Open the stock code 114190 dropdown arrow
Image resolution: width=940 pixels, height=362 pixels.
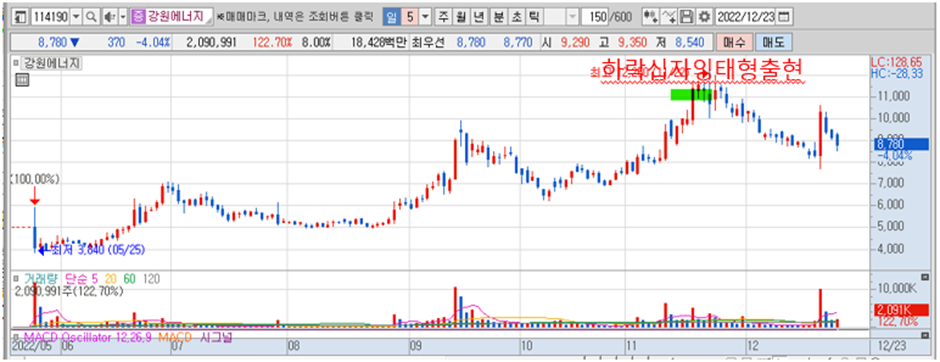click(76, 17)
